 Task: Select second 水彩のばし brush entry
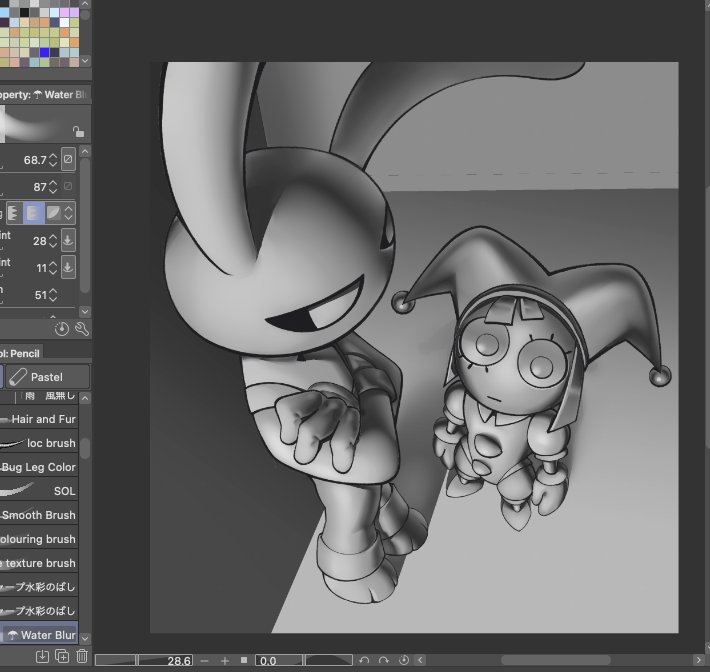click(39, 611)
